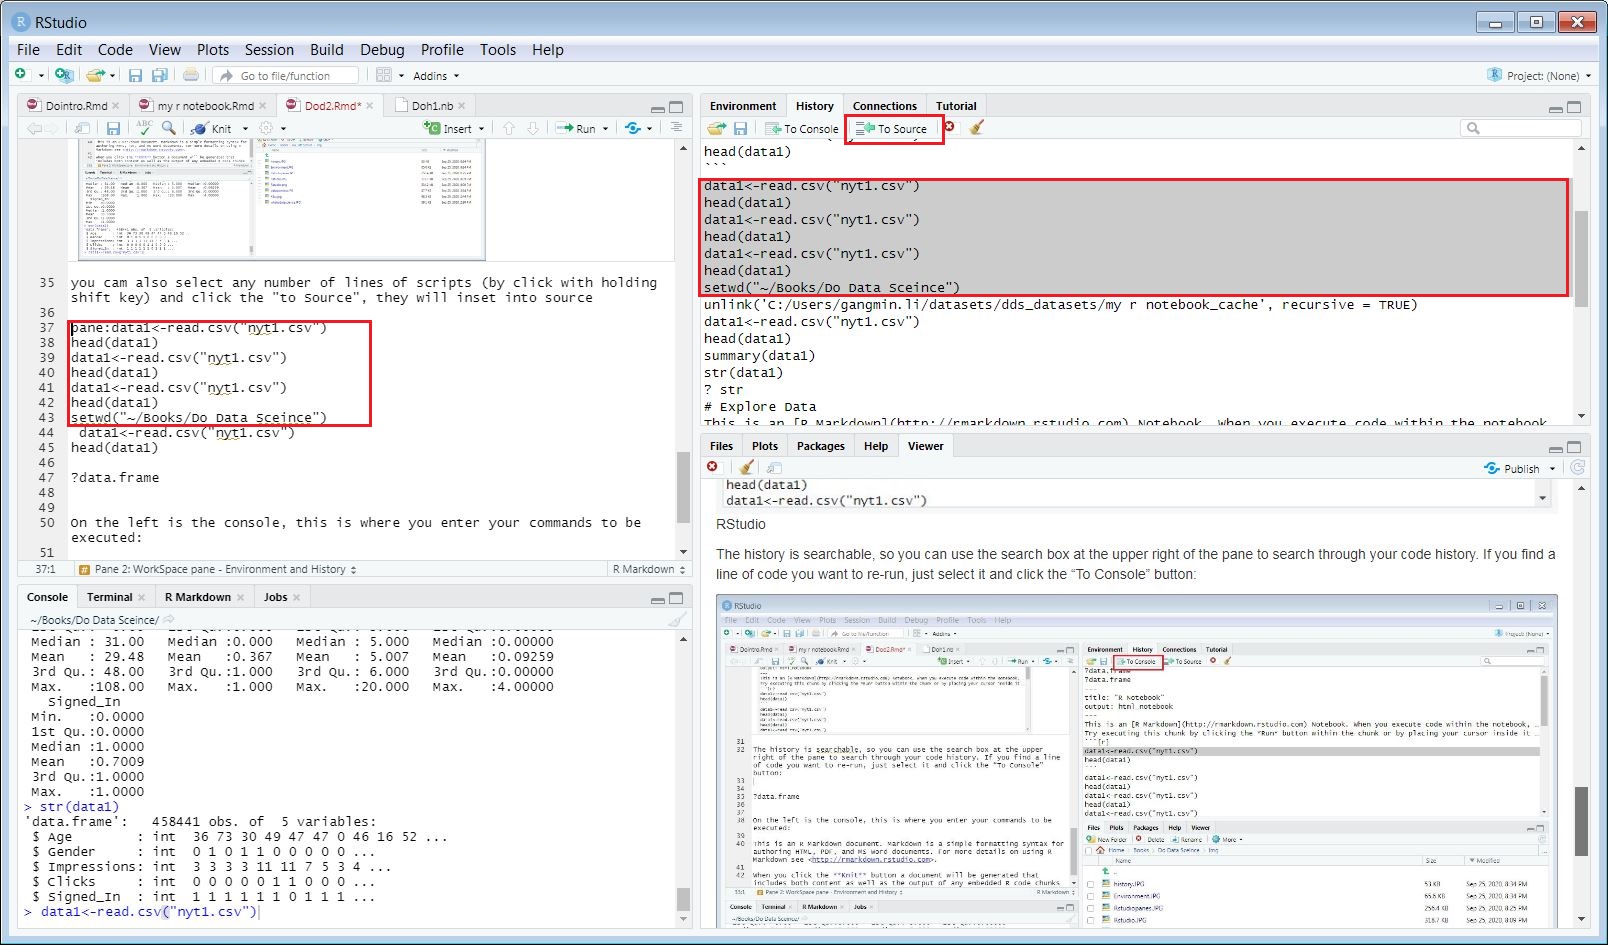This screenshot has width=1608, height=945.
Task: Click the editor settings gear icon
Action: tap(266, 128)
